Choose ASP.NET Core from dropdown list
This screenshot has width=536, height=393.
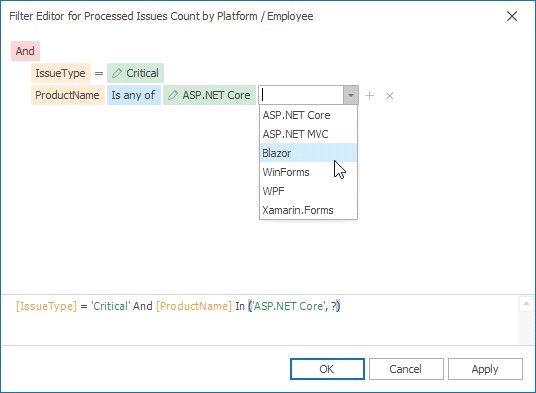pyautogui.click(x=308, y=115)
